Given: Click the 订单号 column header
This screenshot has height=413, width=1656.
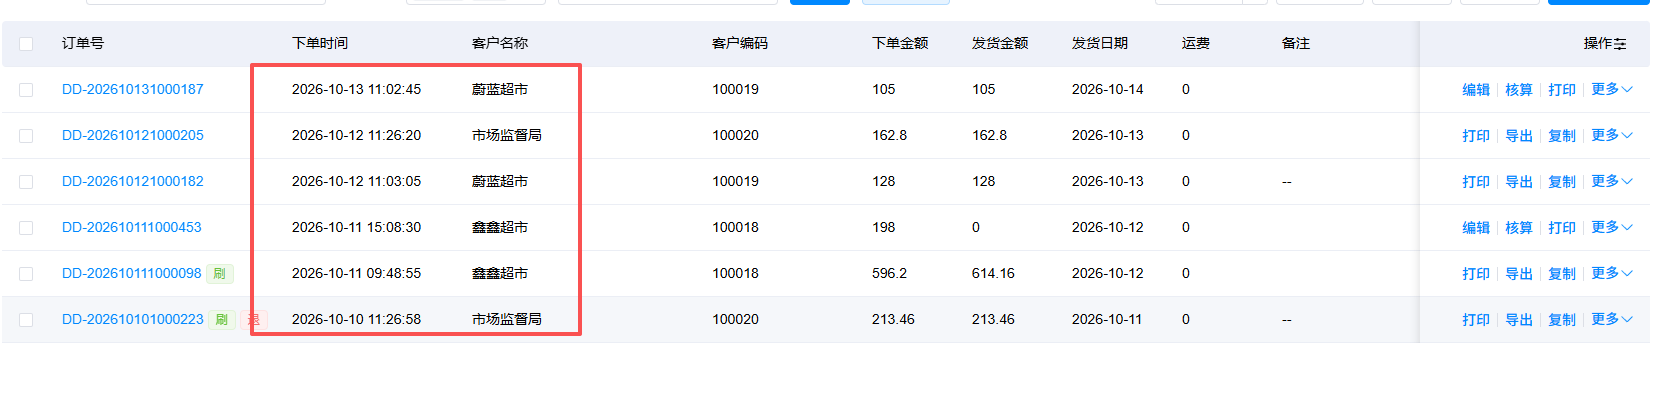Looking at the screenshot, I should 83,43.
